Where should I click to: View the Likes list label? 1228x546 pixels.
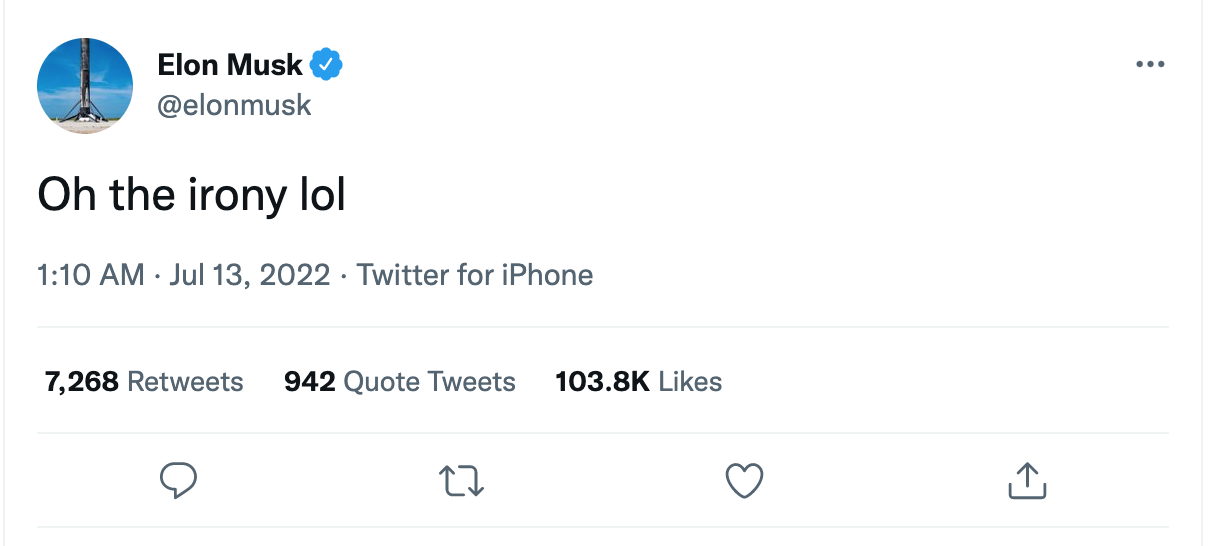(x=690, y=381)
